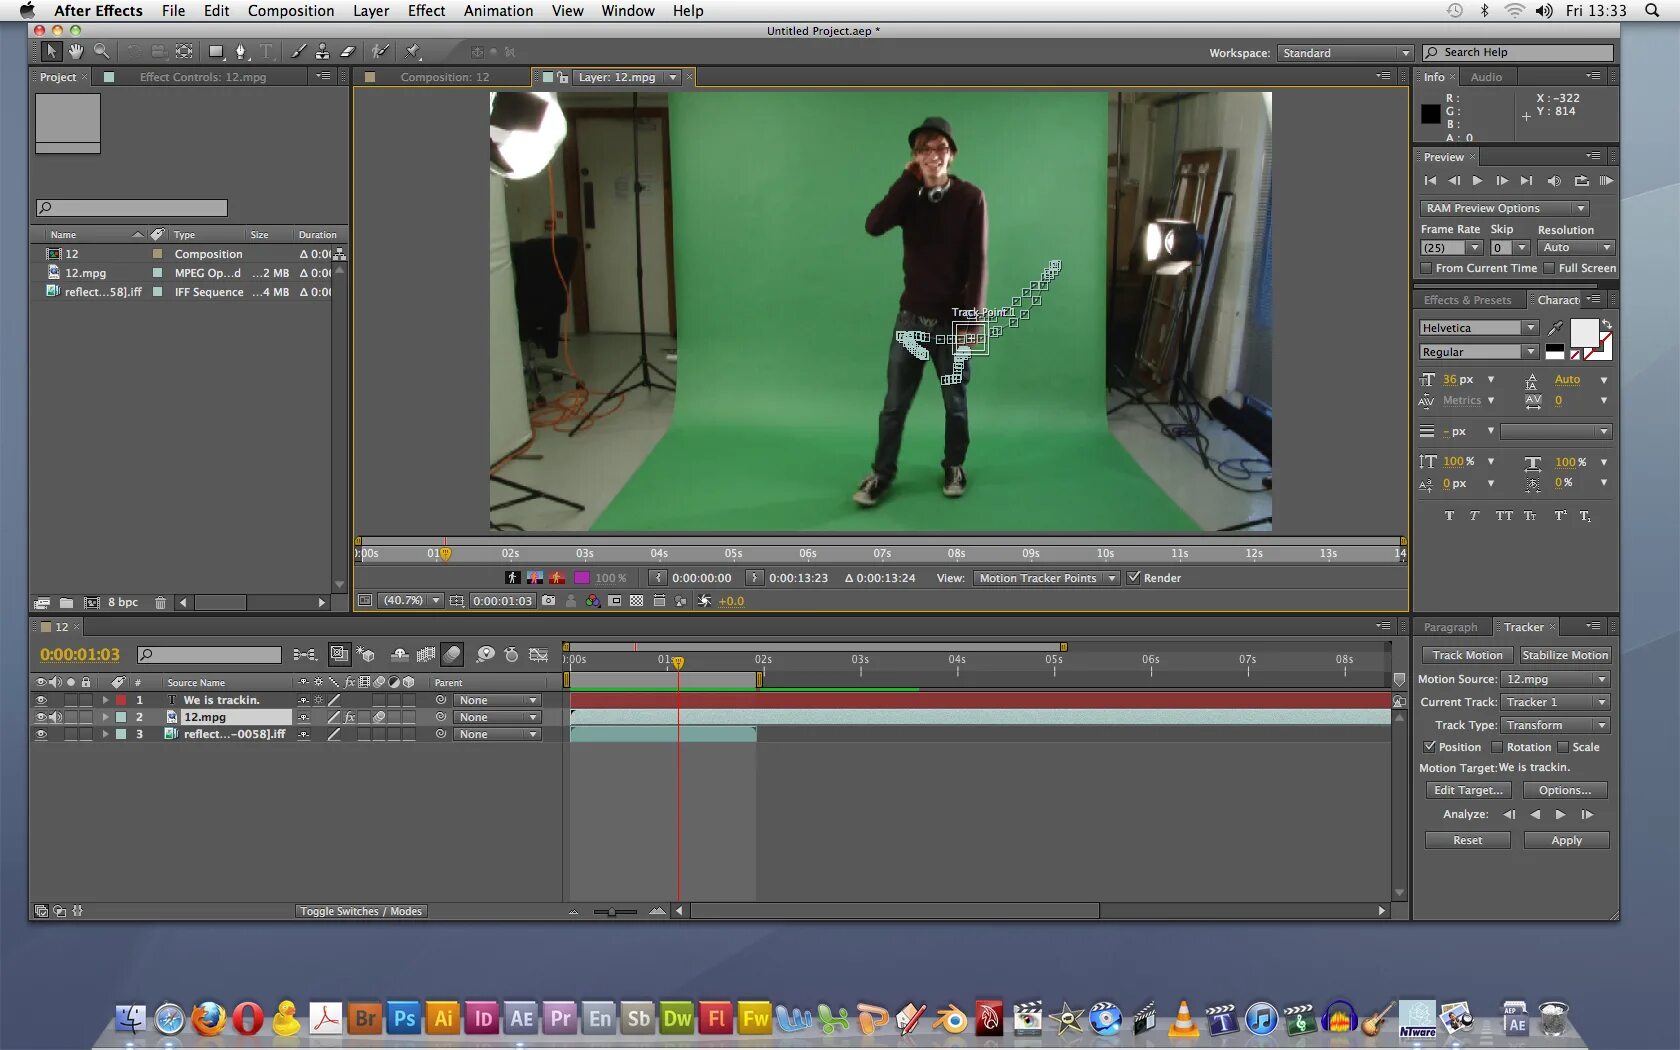
Task: Open the Composition menu
Action: pos(291,11)
